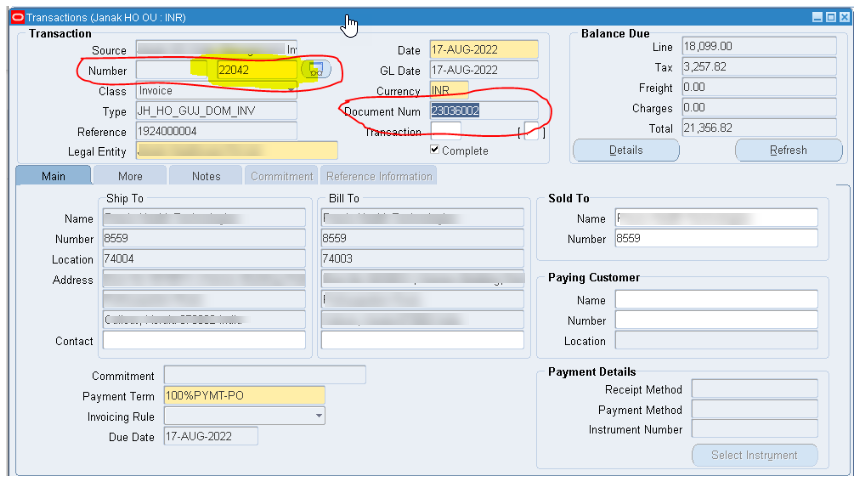This screenshot has height=480, width=855.
Task: Click the Payment Term field 100%PYMT-PO
Action: pos(244,395)
